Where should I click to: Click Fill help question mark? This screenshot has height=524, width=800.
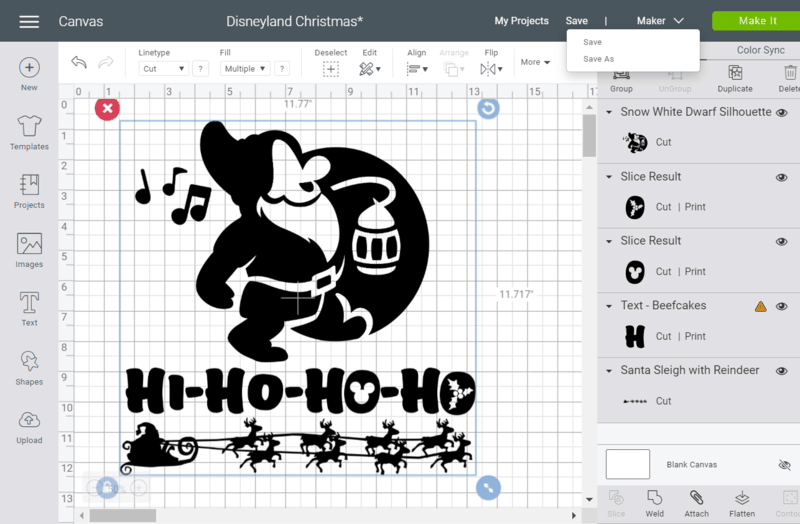(x=282, y=69)
